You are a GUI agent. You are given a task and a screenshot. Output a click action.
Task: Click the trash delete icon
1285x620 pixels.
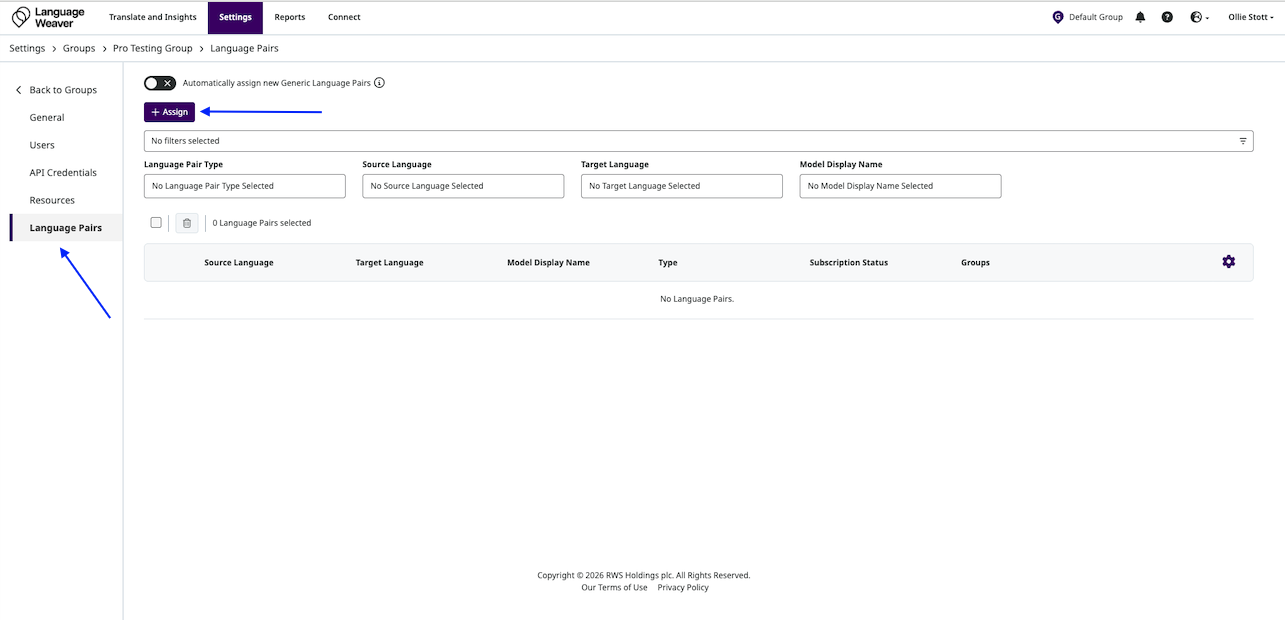(x=187, y=223)
